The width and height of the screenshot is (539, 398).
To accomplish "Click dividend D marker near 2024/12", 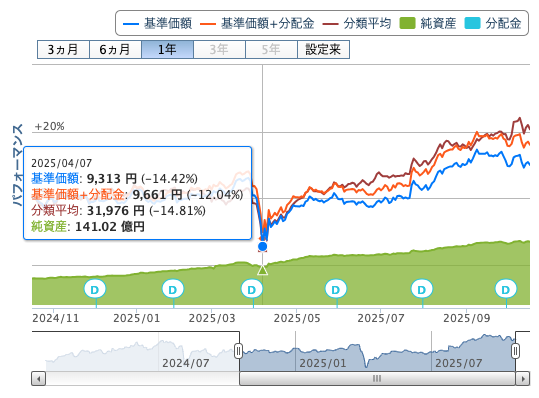I will [x=95, y=289].
